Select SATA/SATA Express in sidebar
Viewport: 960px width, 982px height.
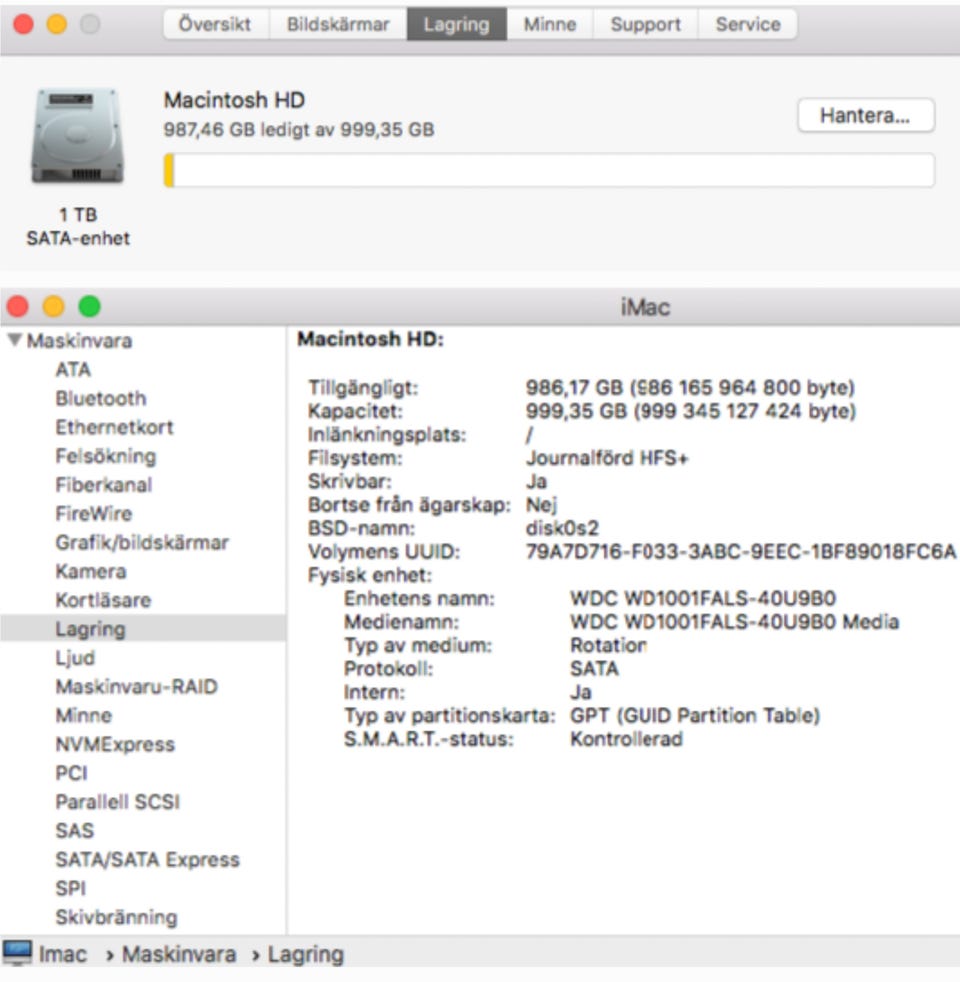point(147,860)
